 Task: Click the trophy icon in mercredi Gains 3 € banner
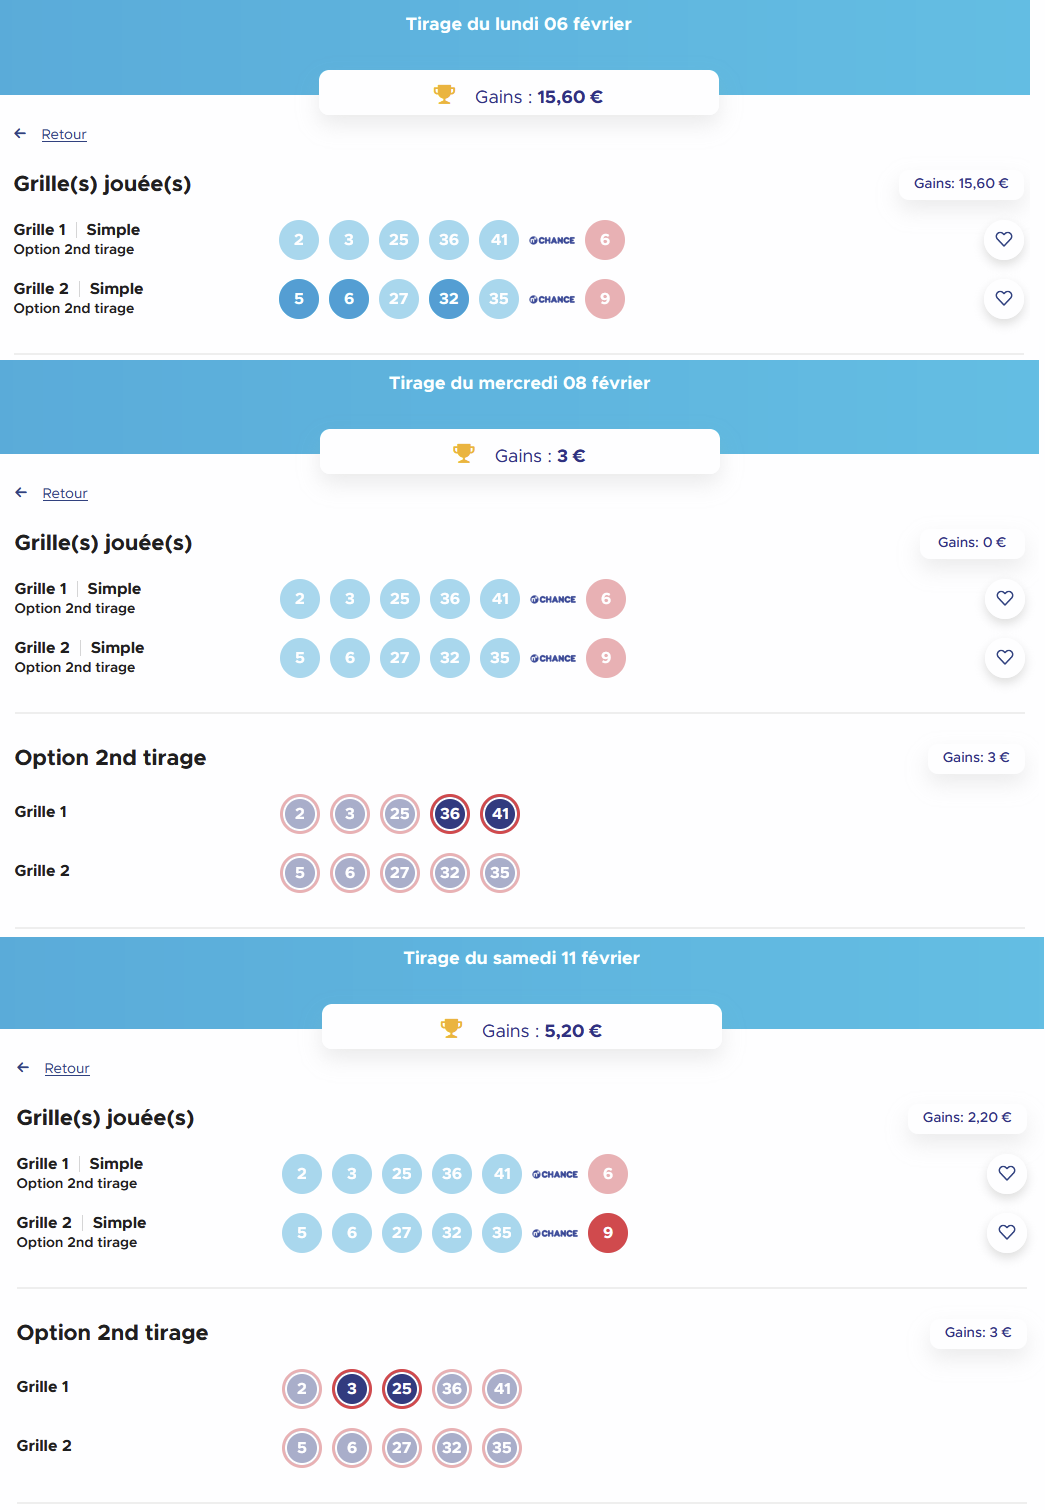click(464, 454)
